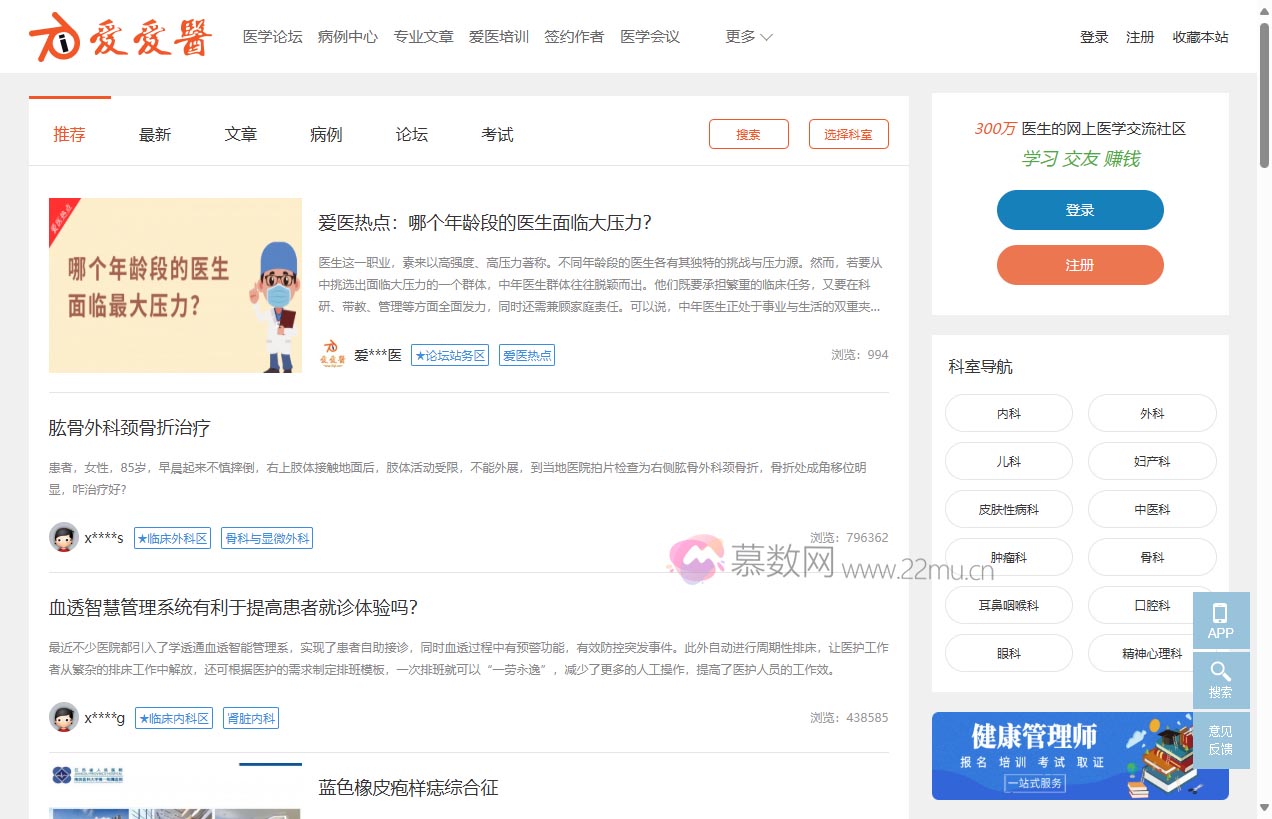
Task: Open 病例中心 from the navigation bar
Action: coord(347,36)
